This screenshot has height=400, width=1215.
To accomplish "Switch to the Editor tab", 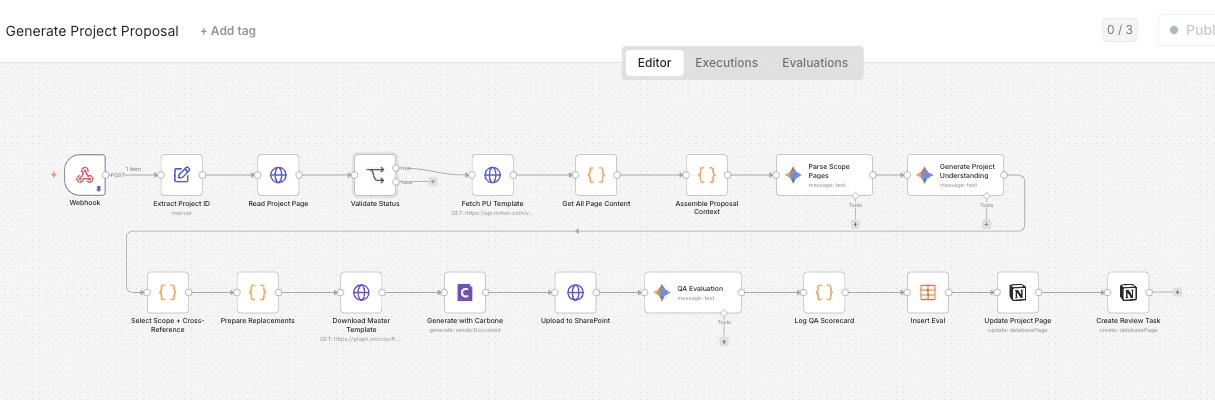I will 654,62.
